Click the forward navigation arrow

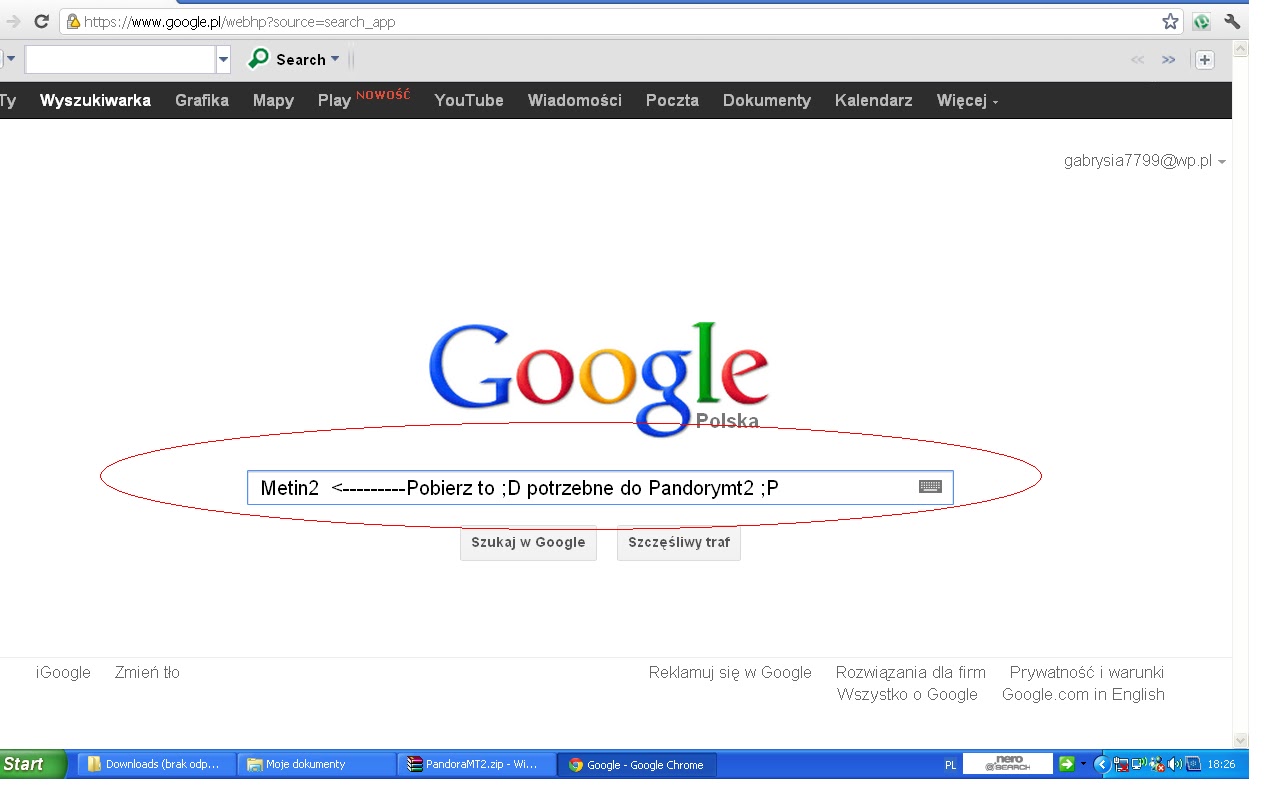[x=13, y=21]
